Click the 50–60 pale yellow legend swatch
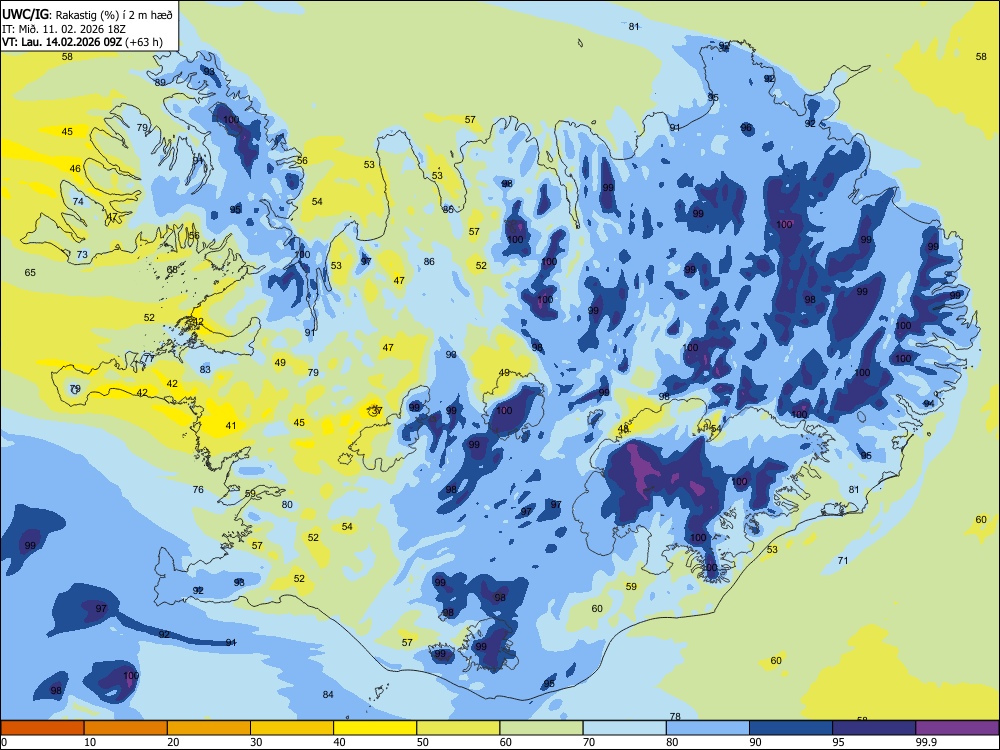This screenshot has height=750, width=1000. pos(458,728)
